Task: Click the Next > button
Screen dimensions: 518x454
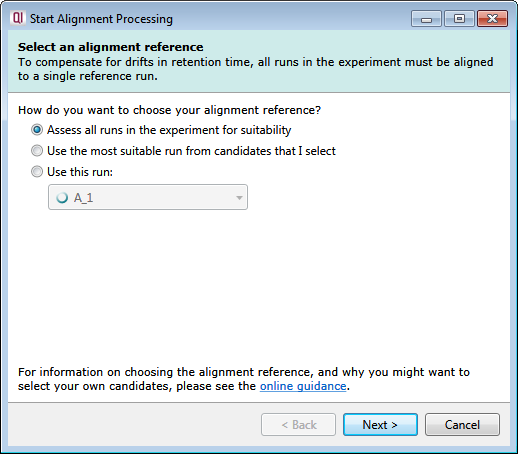Action: [380, 425]
